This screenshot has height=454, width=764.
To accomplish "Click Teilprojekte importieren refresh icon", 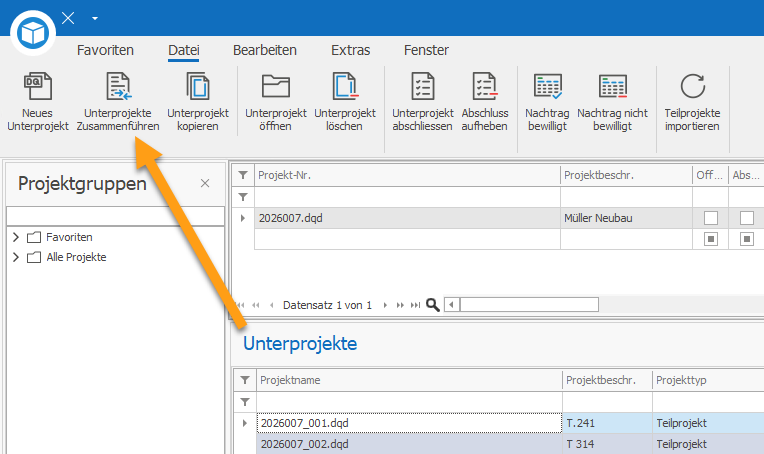I will click(x=692, y=86).
